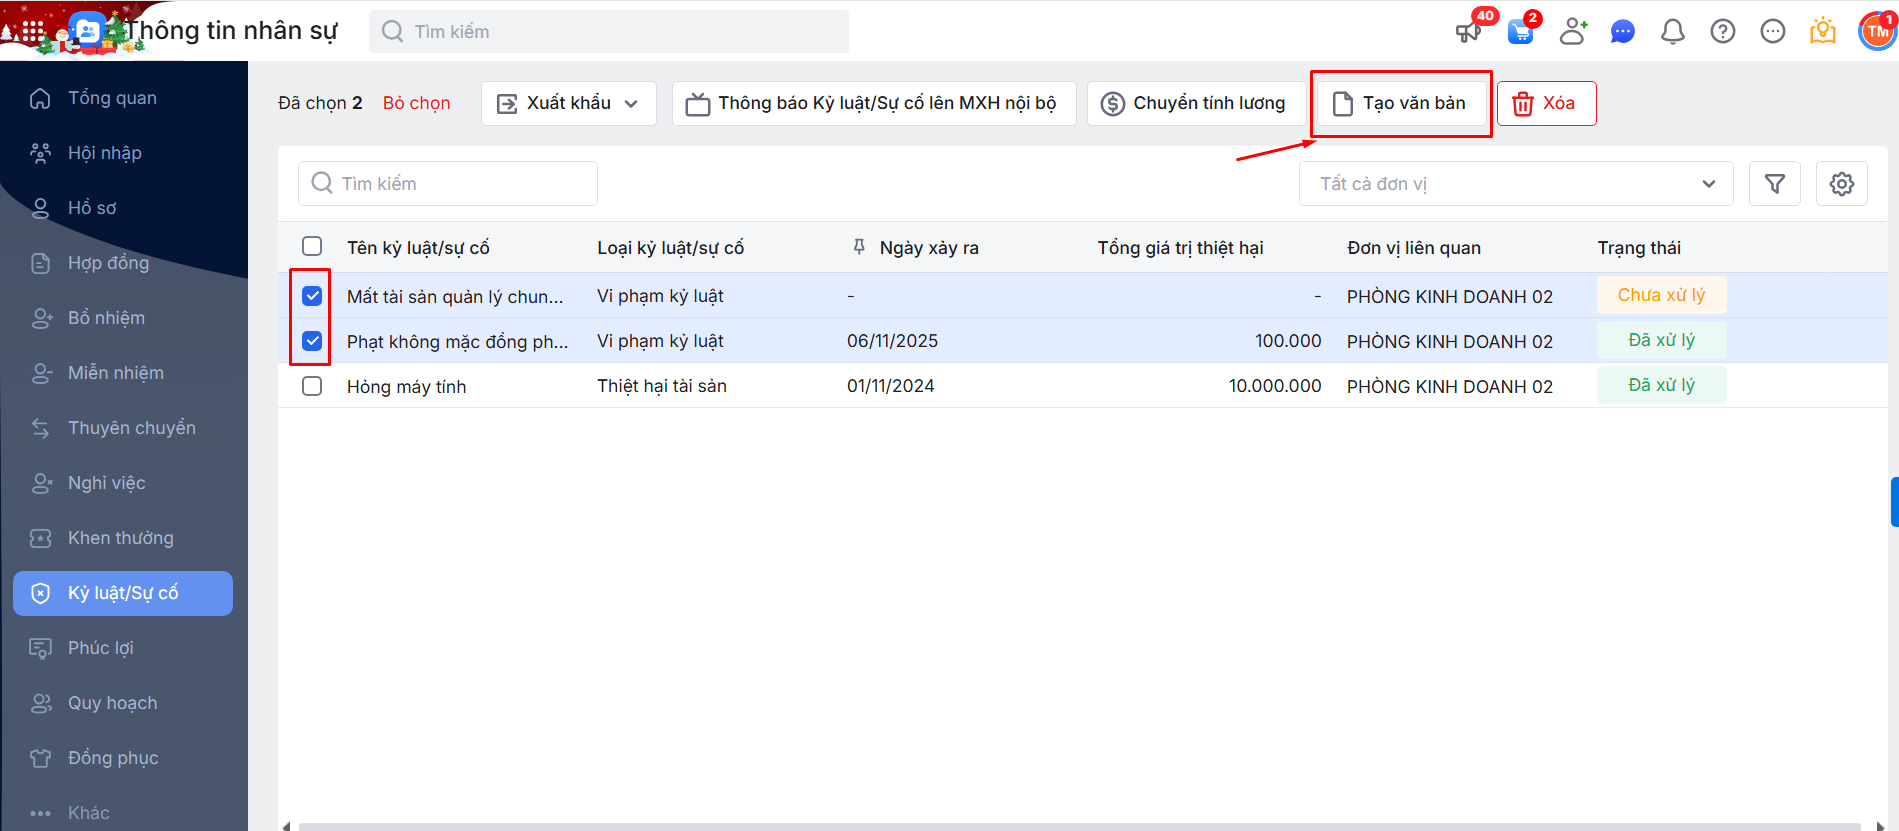Focus the top global Tìm kiếm field

tap(609, 32)
